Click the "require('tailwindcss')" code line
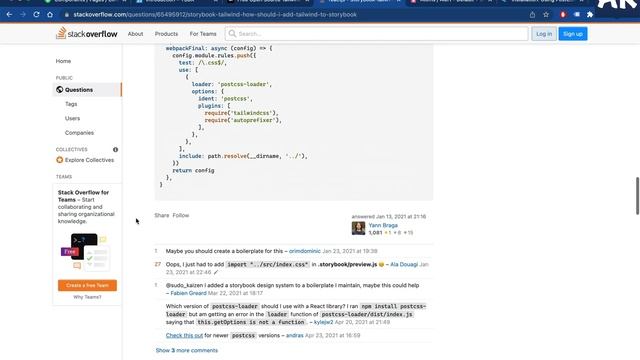 pyautogui.click(x=241, y=113)
